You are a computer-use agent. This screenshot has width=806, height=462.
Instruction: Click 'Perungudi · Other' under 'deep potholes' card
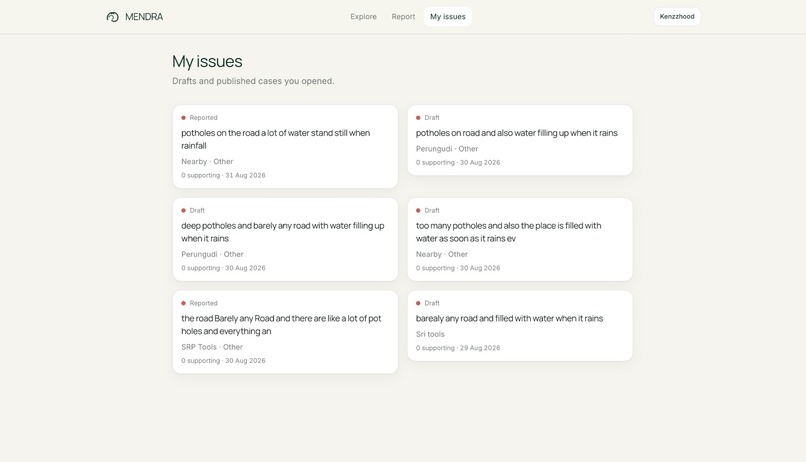[212, 254]
